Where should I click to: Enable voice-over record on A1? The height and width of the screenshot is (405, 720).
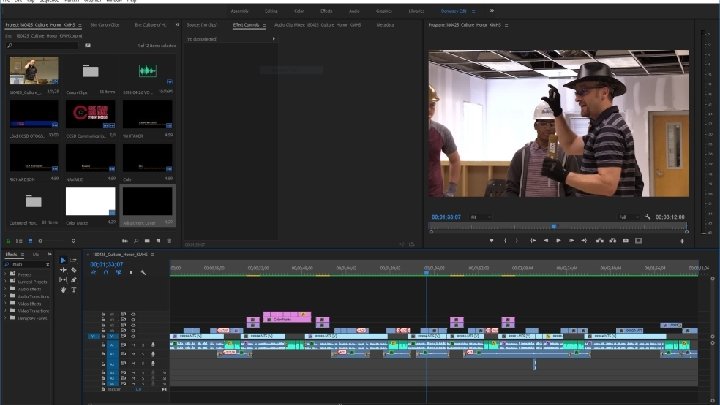click(x=153, y=345)
